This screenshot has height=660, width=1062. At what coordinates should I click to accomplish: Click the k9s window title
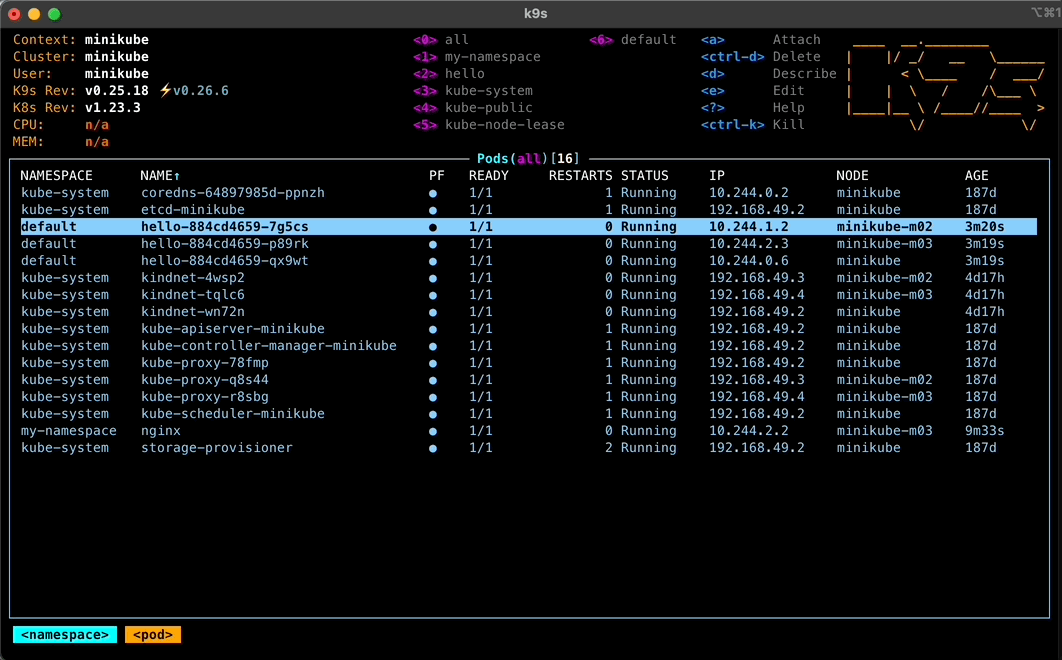(535, 14)
